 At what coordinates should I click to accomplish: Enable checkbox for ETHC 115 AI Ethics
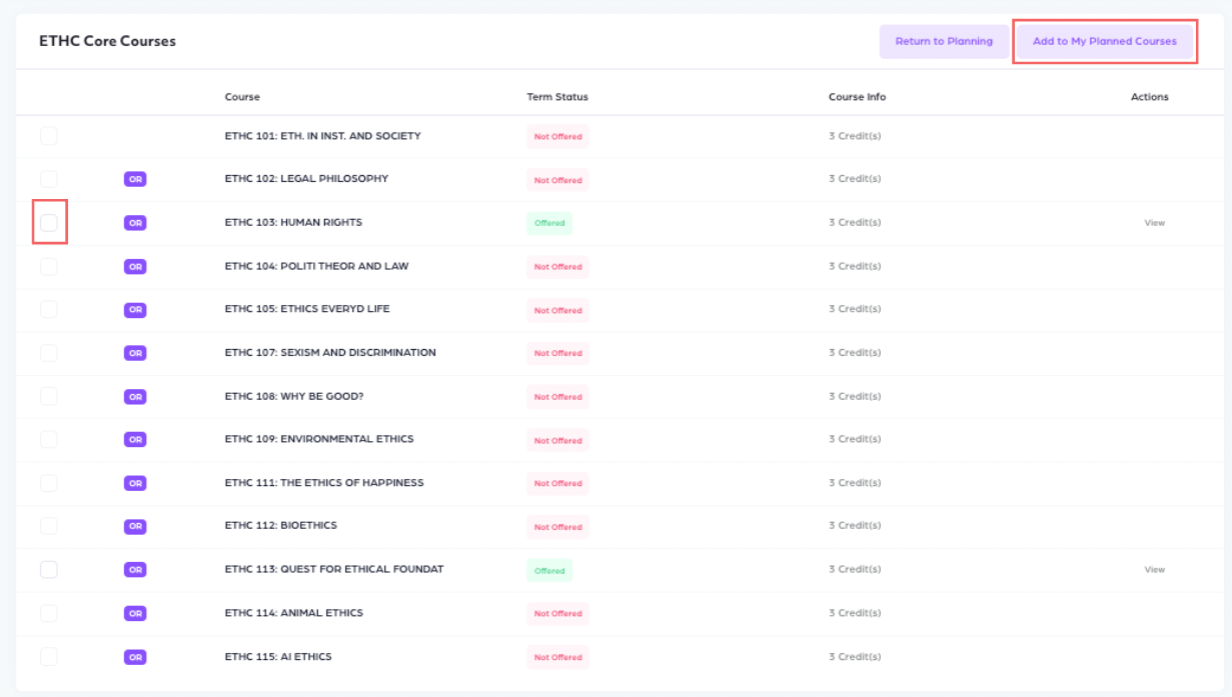click(x=49, y=656)
